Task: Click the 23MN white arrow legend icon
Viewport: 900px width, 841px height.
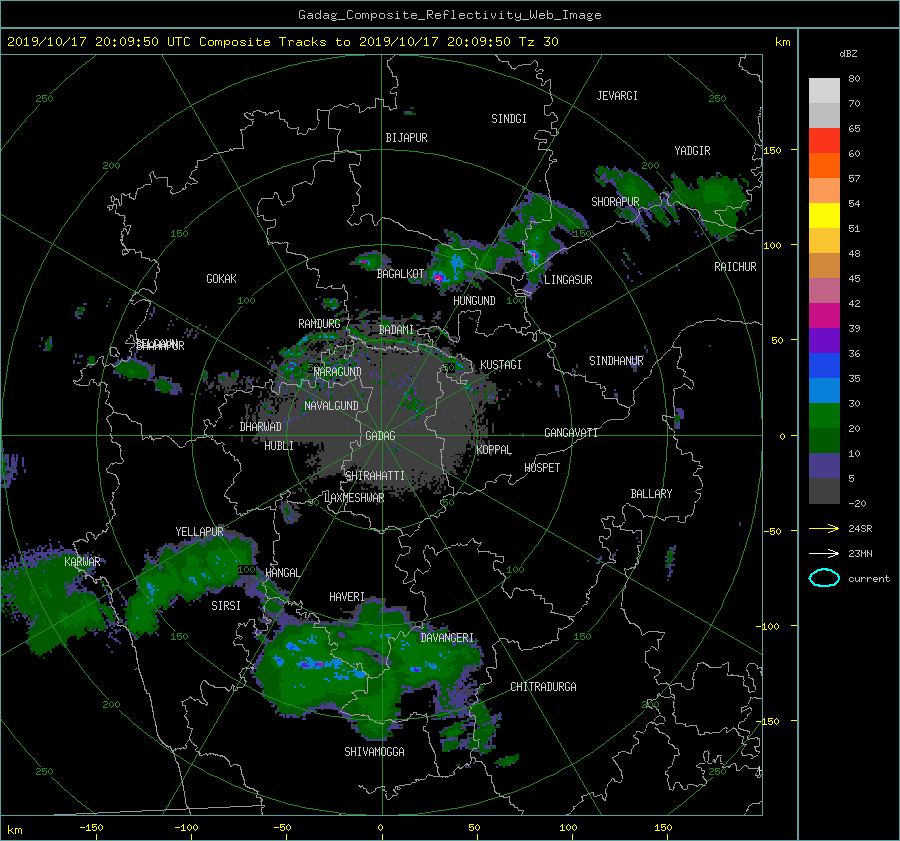Action: (824, 553)
